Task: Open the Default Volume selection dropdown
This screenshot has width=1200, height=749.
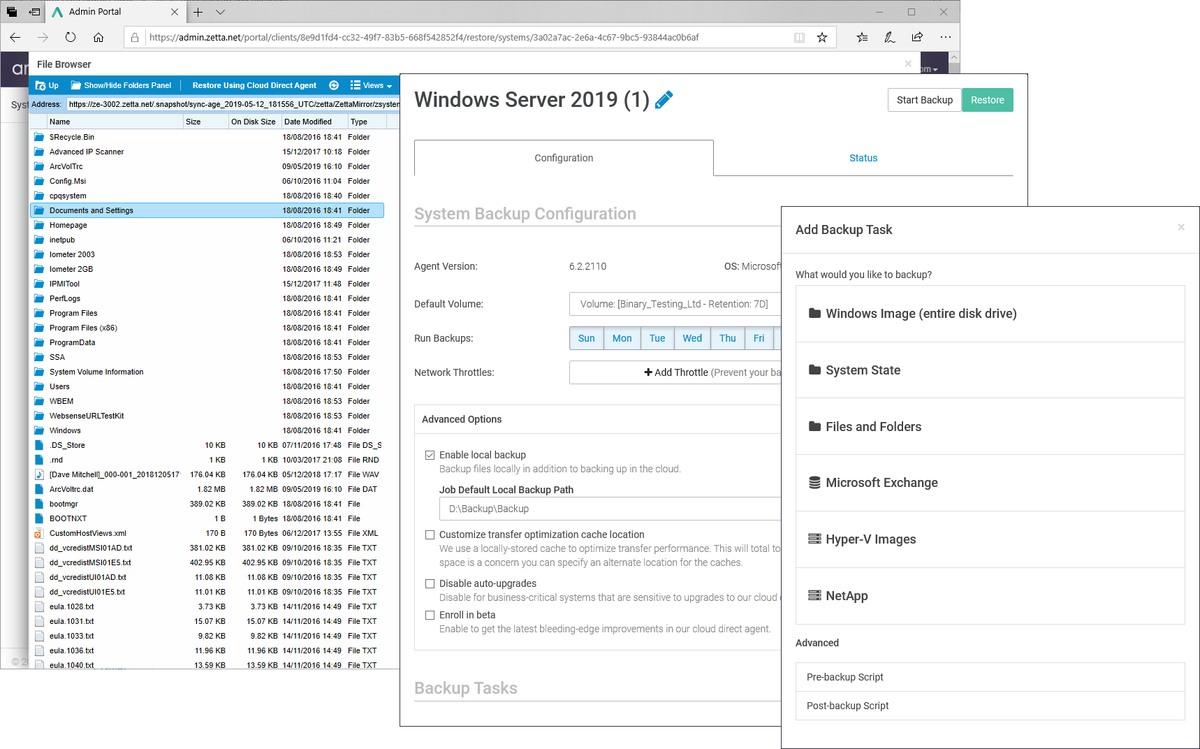Action: (676, 303)
